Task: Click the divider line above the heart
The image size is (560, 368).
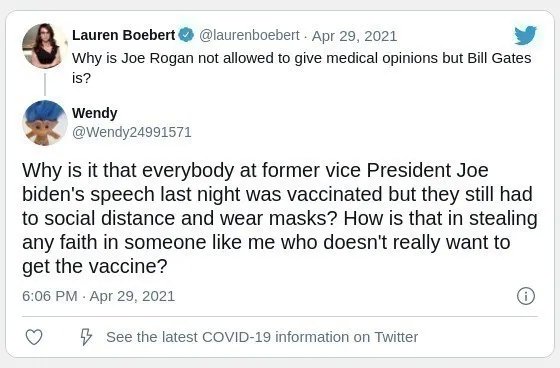Action: (x=280, y=317)
